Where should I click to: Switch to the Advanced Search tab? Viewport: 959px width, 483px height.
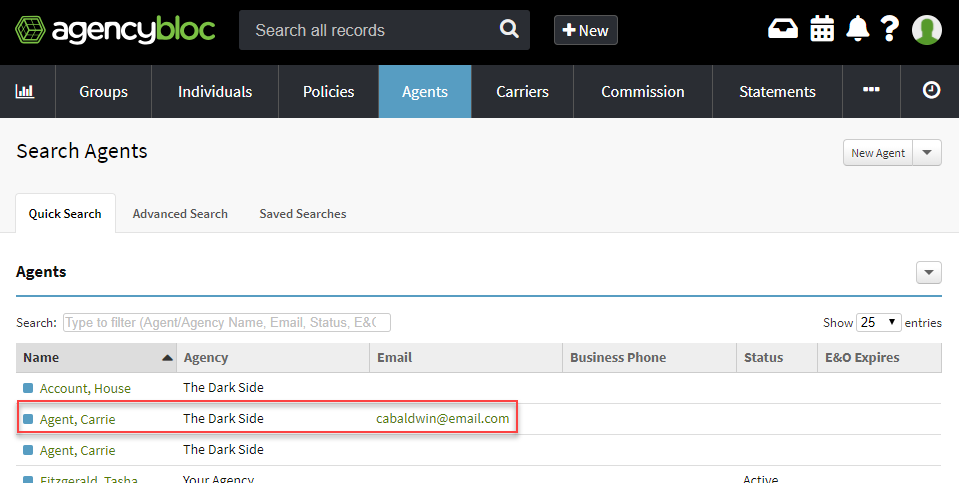click(x=180, y=213)
